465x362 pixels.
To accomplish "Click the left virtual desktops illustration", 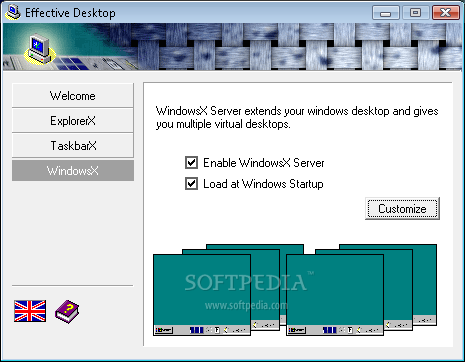I will [228, 290].
